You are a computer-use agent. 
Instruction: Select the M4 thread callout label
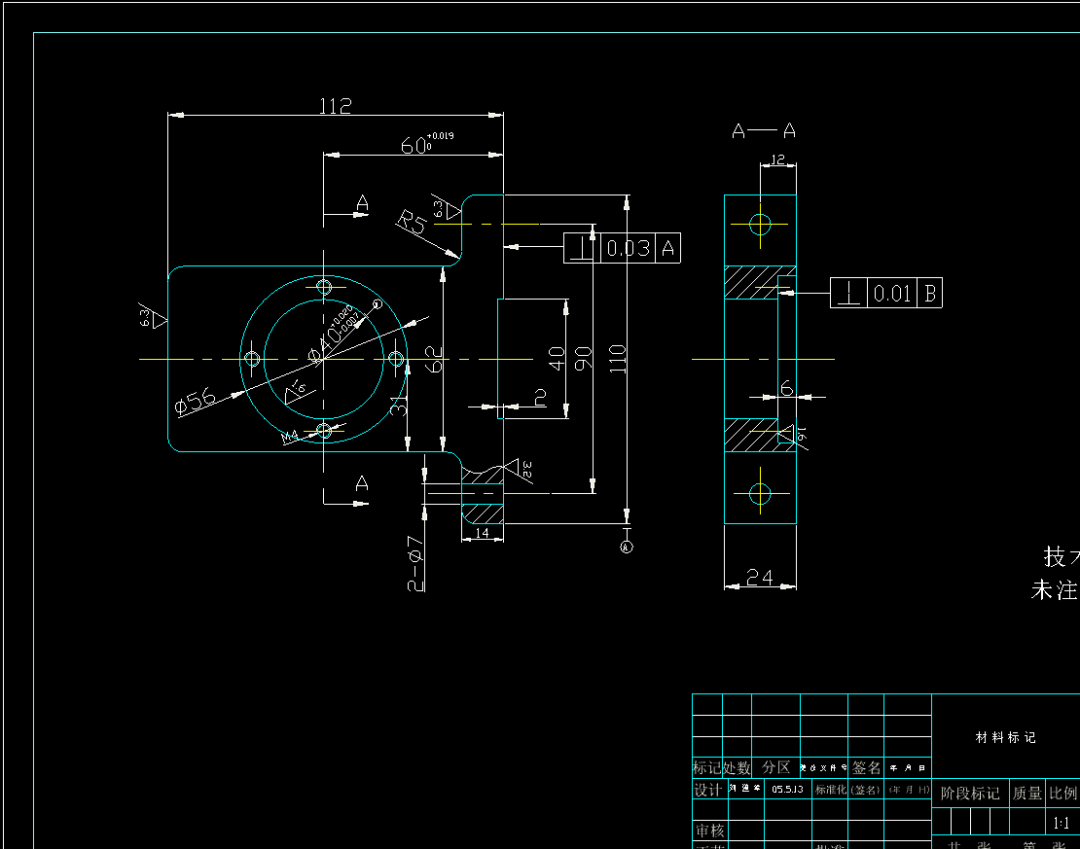290,437
